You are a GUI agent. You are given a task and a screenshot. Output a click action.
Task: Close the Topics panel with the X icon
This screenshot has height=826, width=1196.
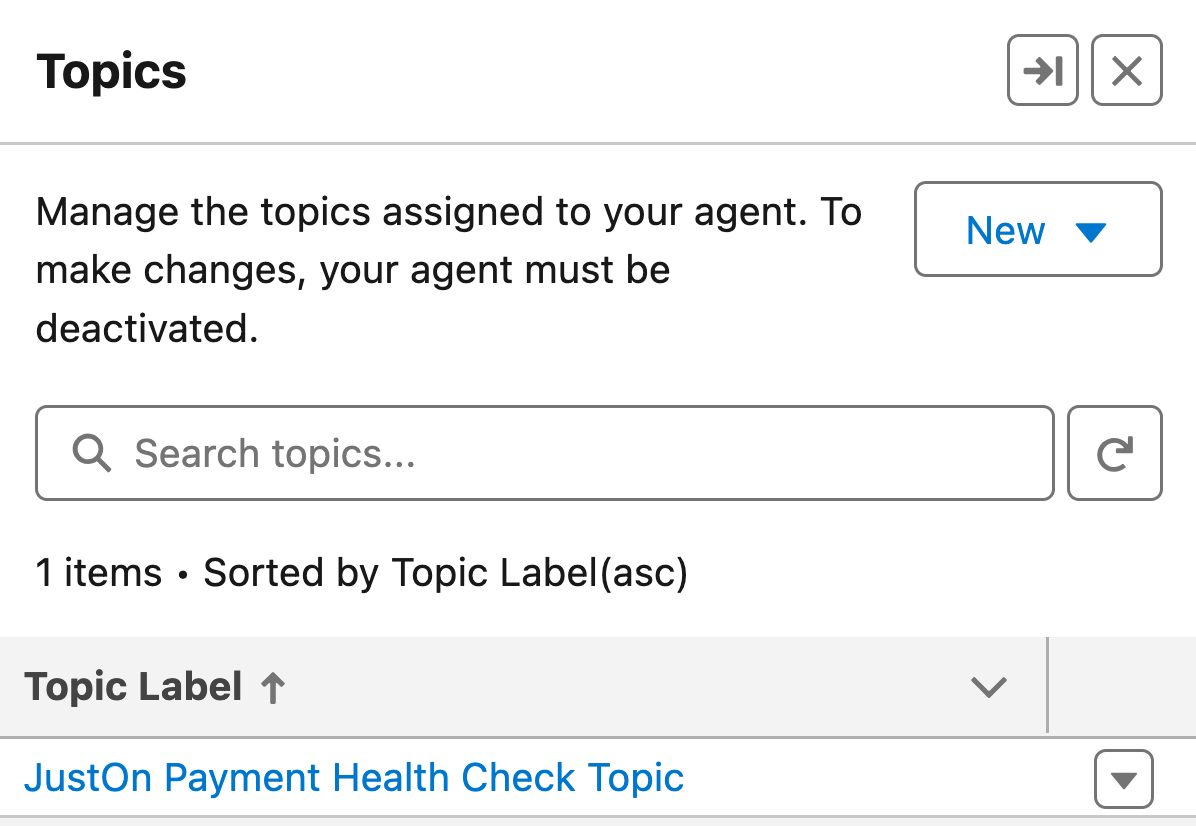[x=1126, y=70]
